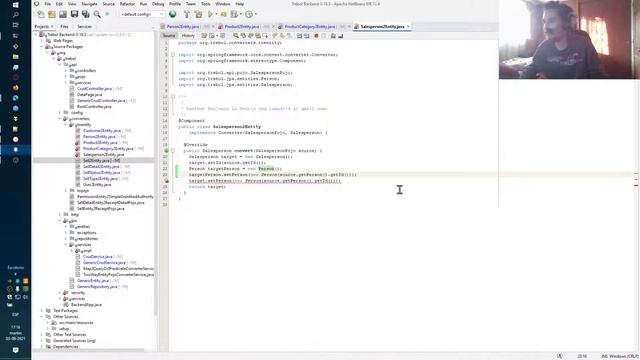
Task: Click the bar chart icon in editor toolbar
Action: [x=340, y=36]
